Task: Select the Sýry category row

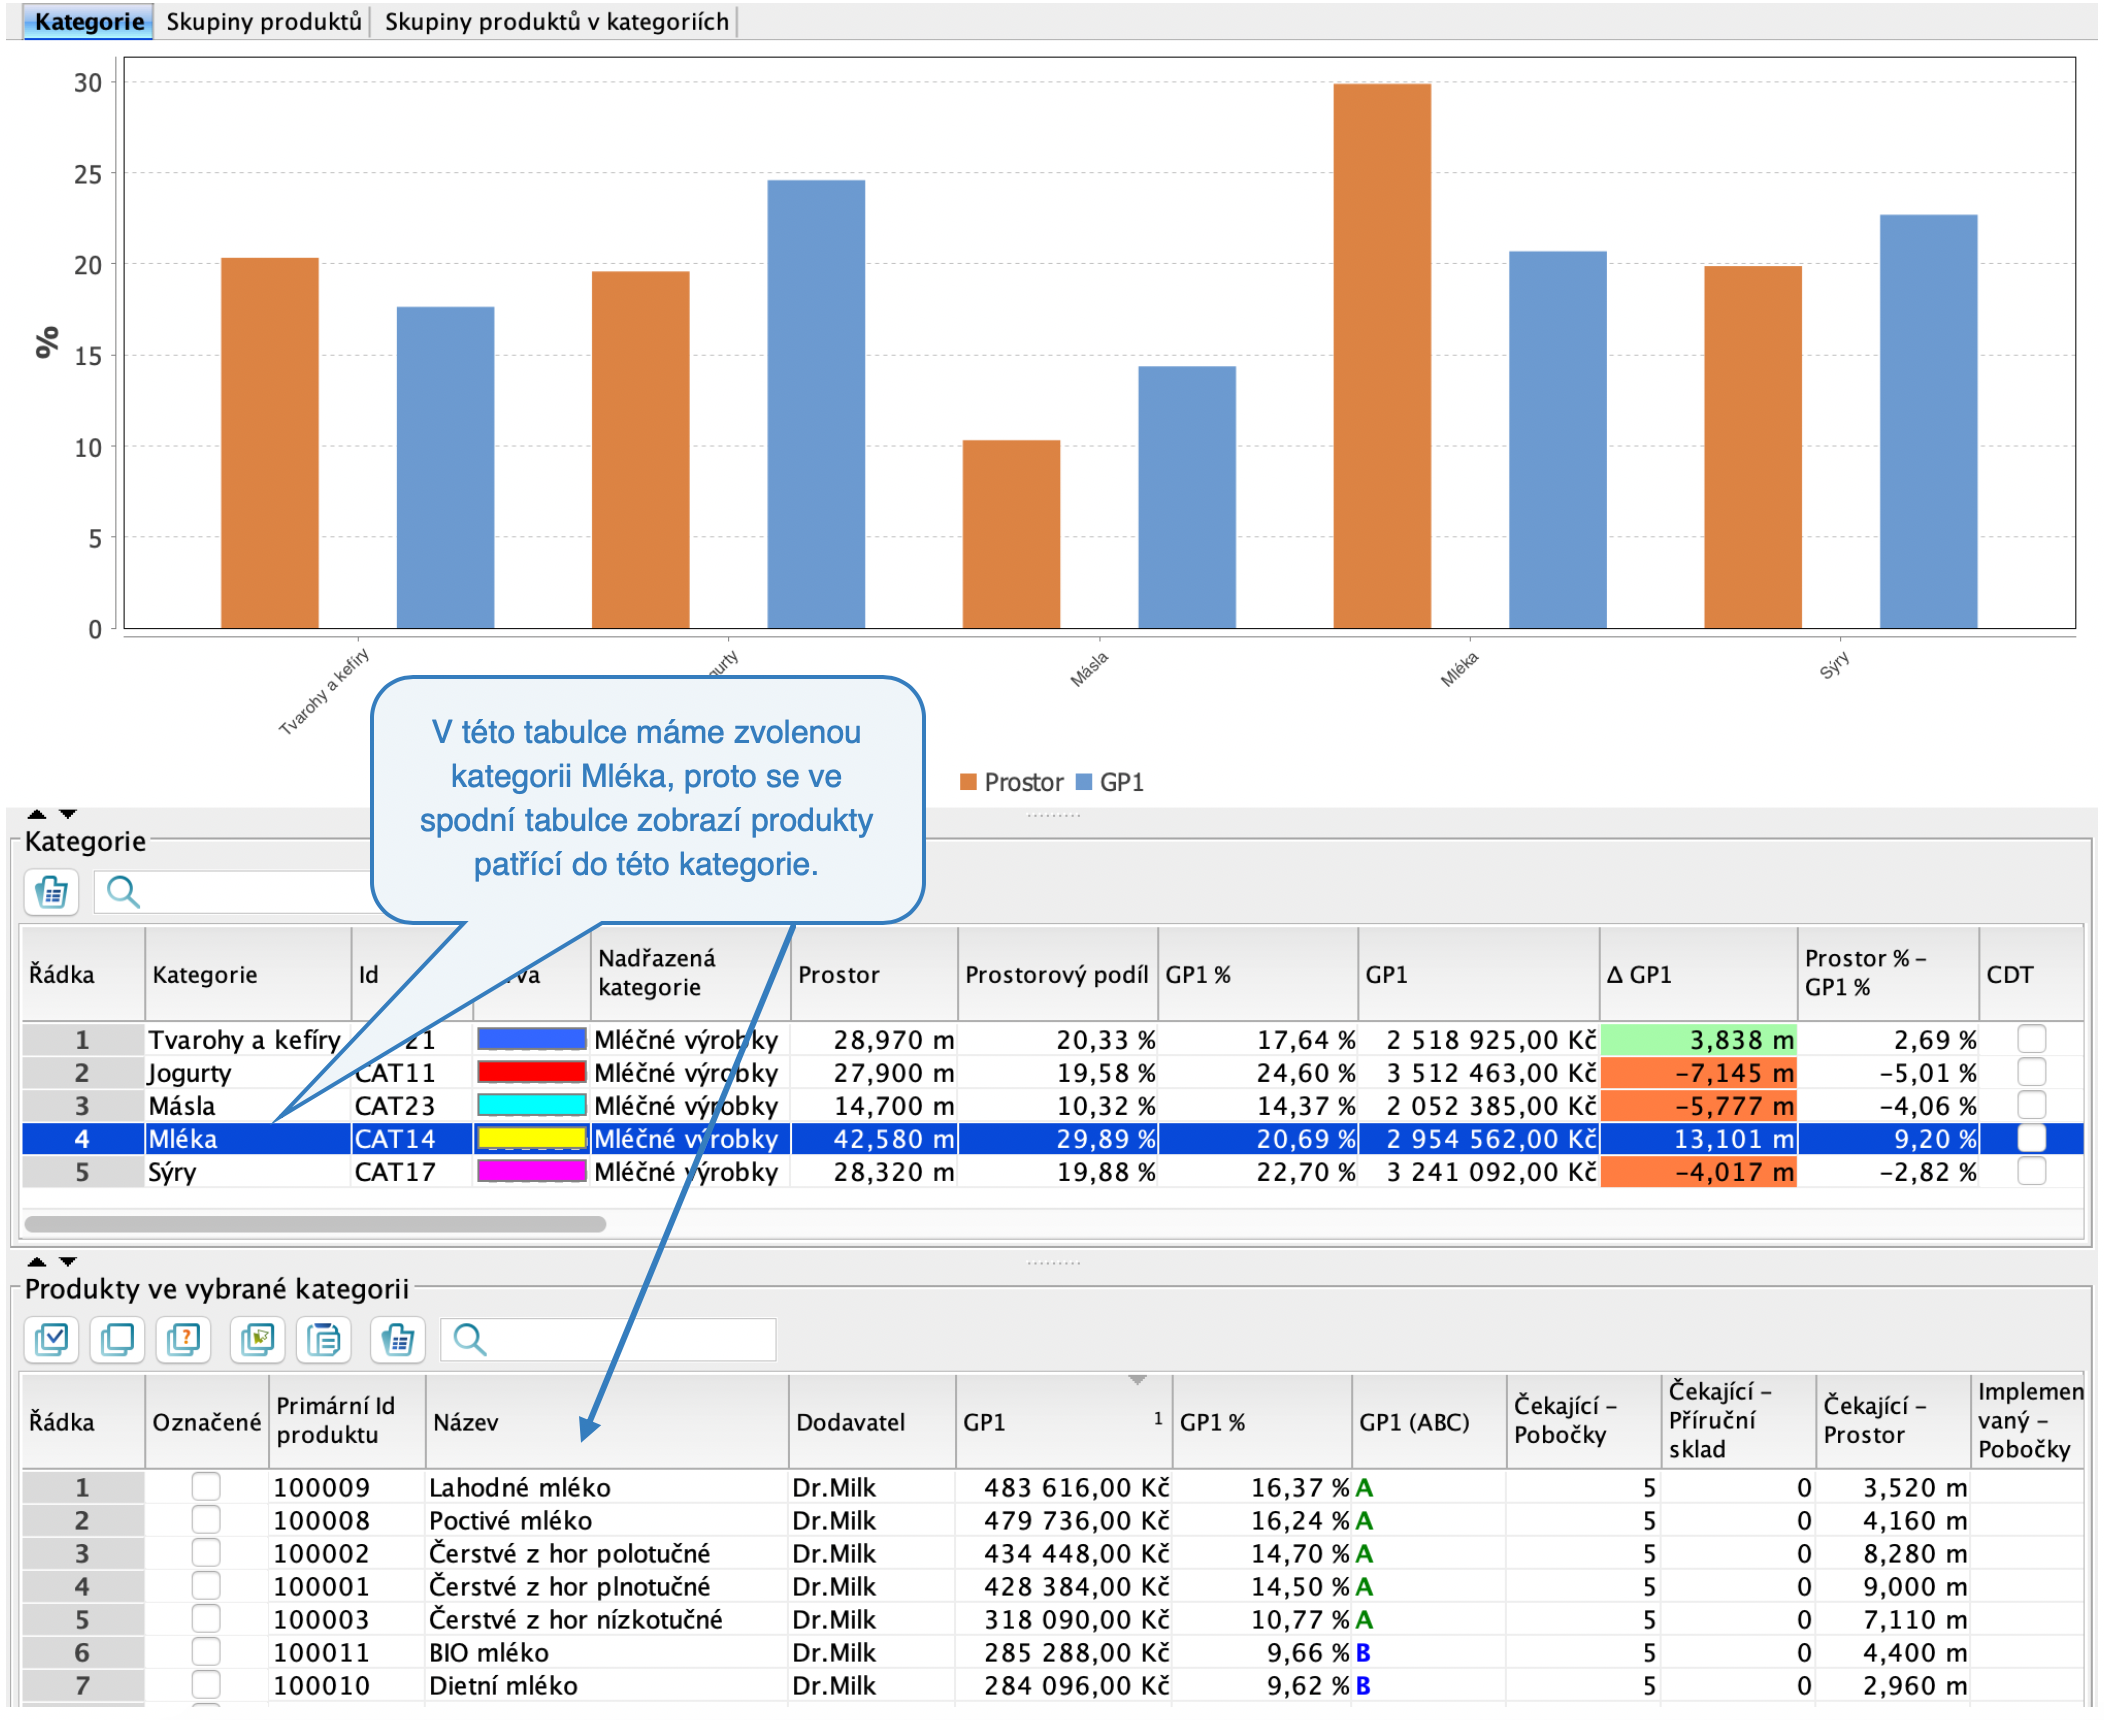Action: pos(1052,1171)
